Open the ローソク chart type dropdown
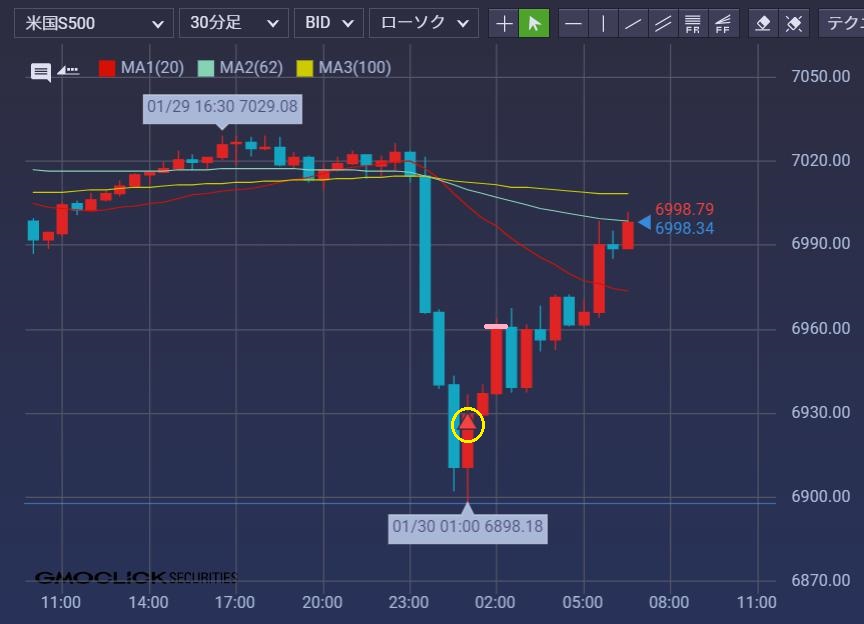Image resolution: width=864 pixels, height=624 pixels. pos(423,23)
